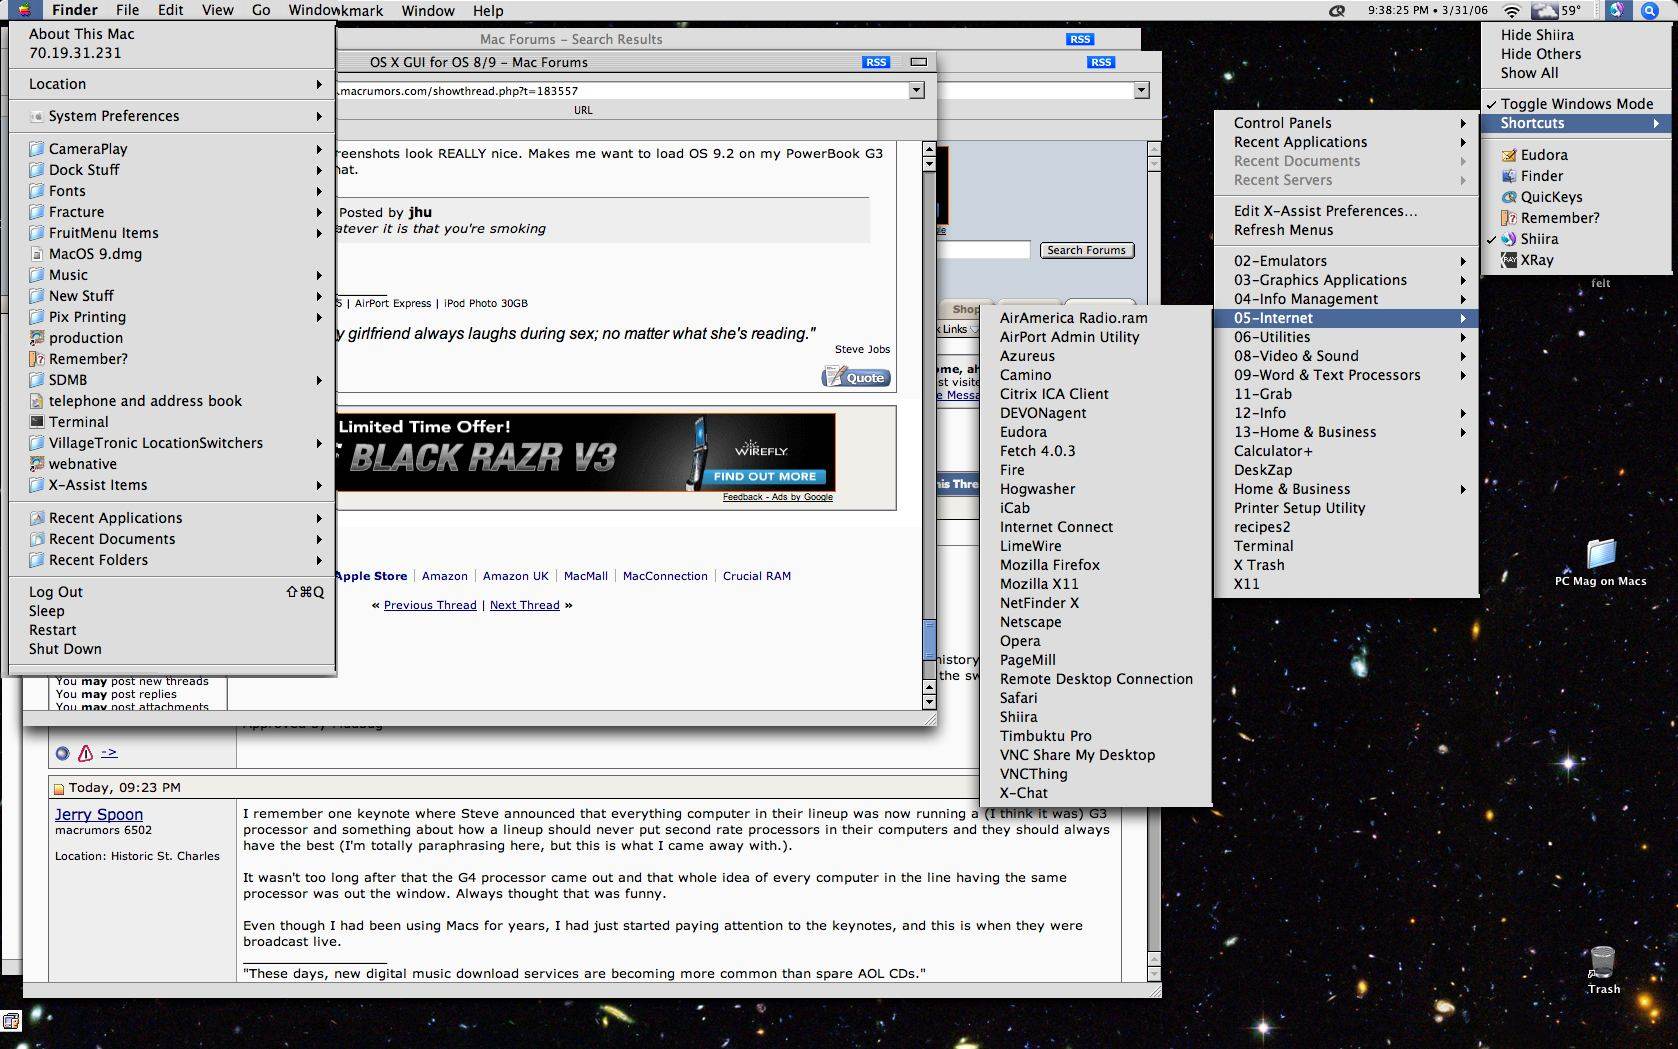Open the Crucial RAM link
The width and height of the screenshot is (1678, 1049).
coord(757,576)
